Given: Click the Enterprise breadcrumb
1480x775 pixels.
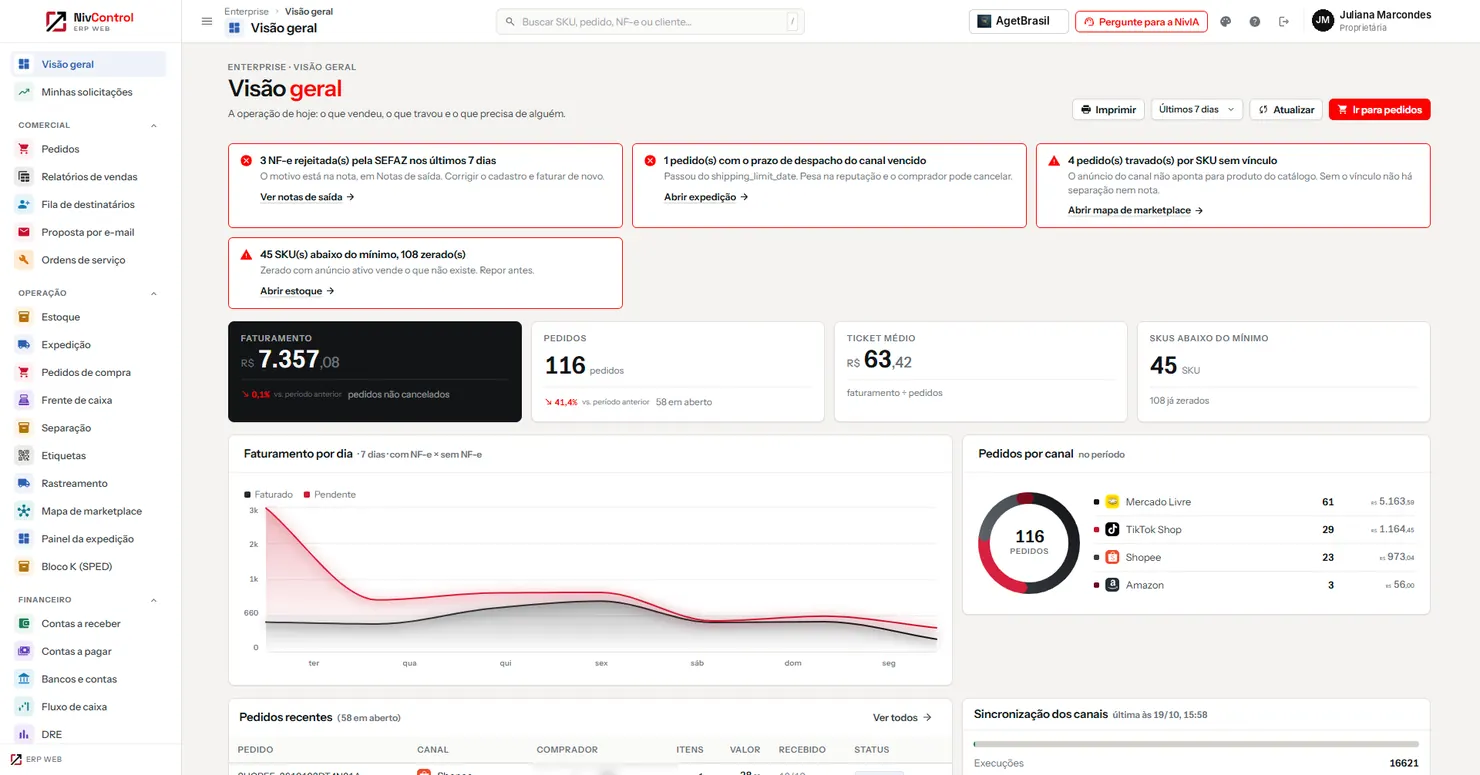Looking at the screenshot, I should coord(247,12).
